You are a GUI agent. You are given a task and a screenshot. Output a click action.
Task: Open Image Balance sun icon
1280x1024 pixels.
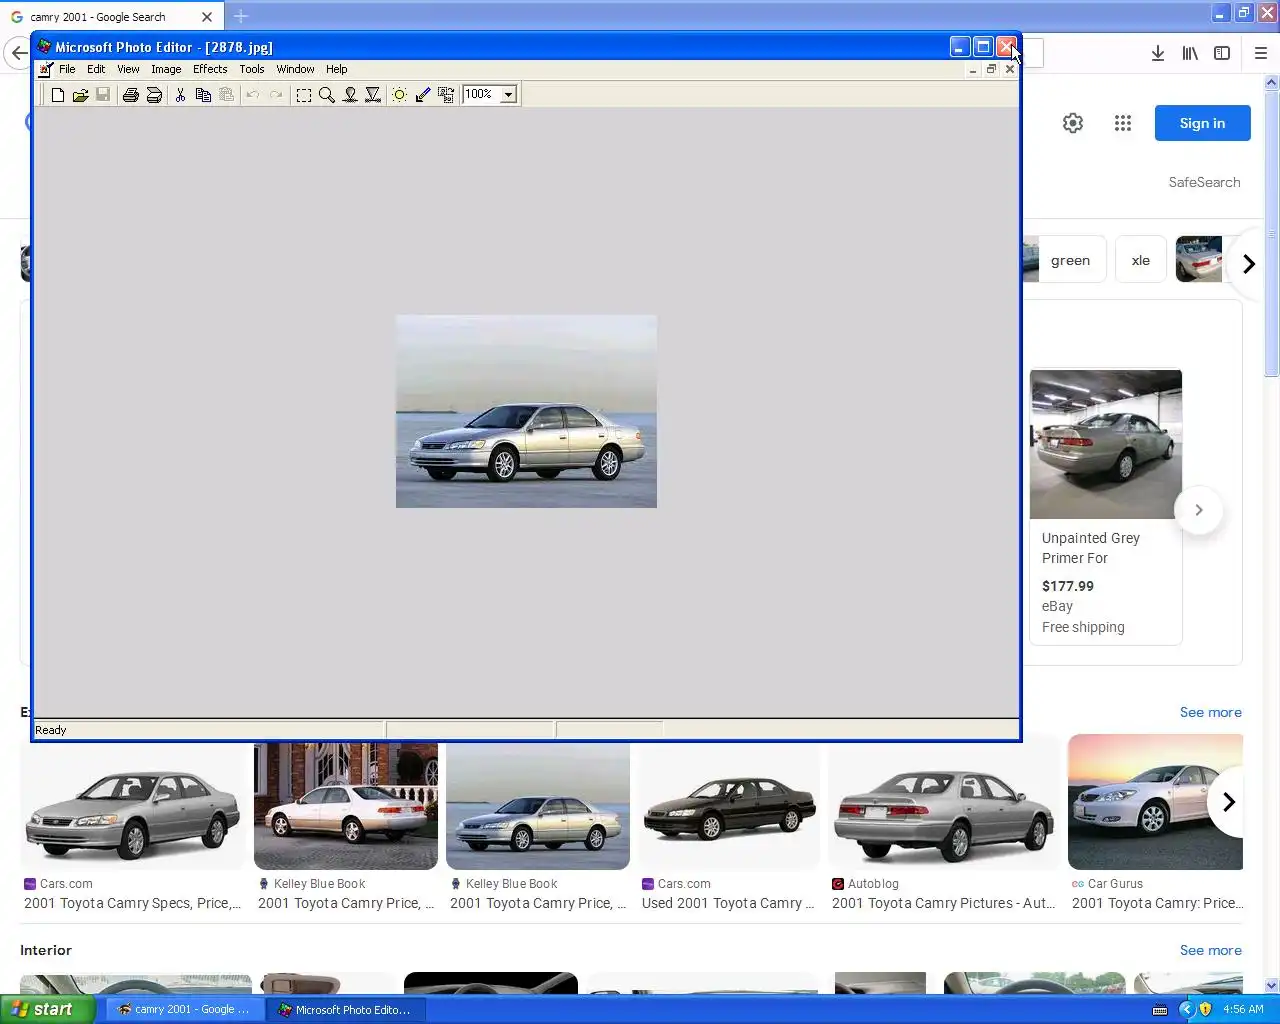(399, 95)
